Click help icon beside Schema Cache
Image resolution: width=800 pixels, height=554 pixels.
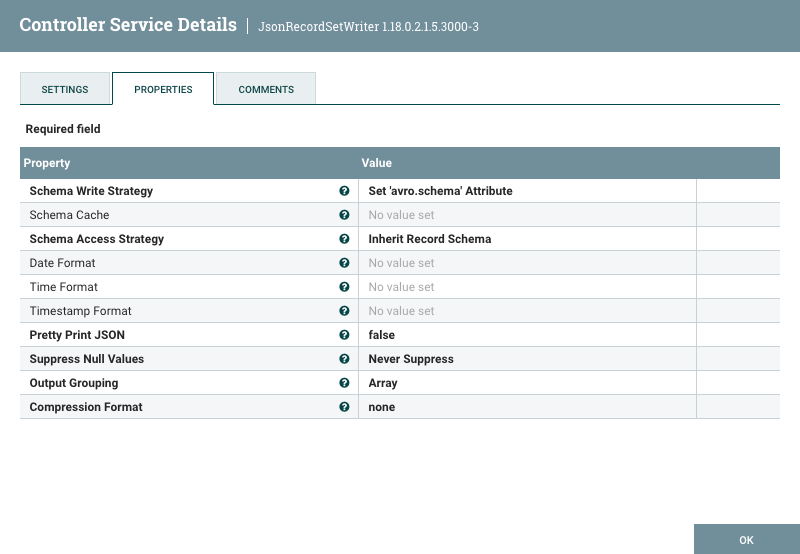point(344,215)
